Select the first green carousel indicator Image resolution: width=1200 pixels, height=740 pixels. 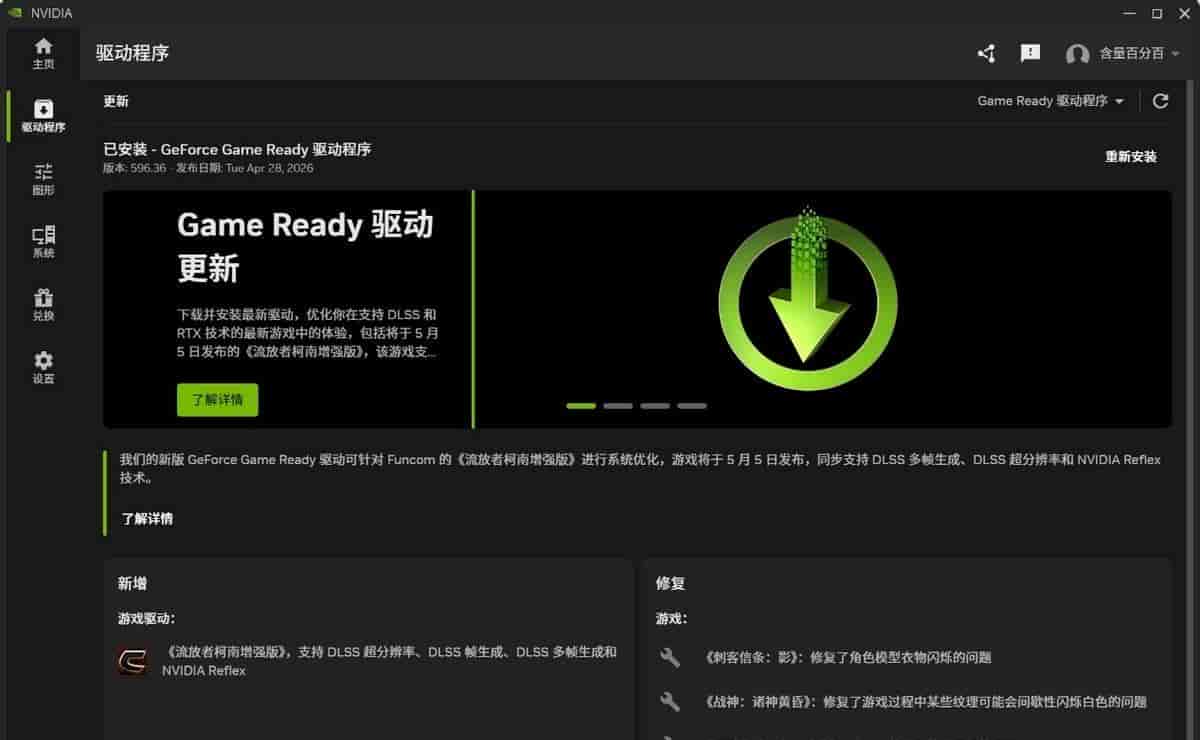581,406
